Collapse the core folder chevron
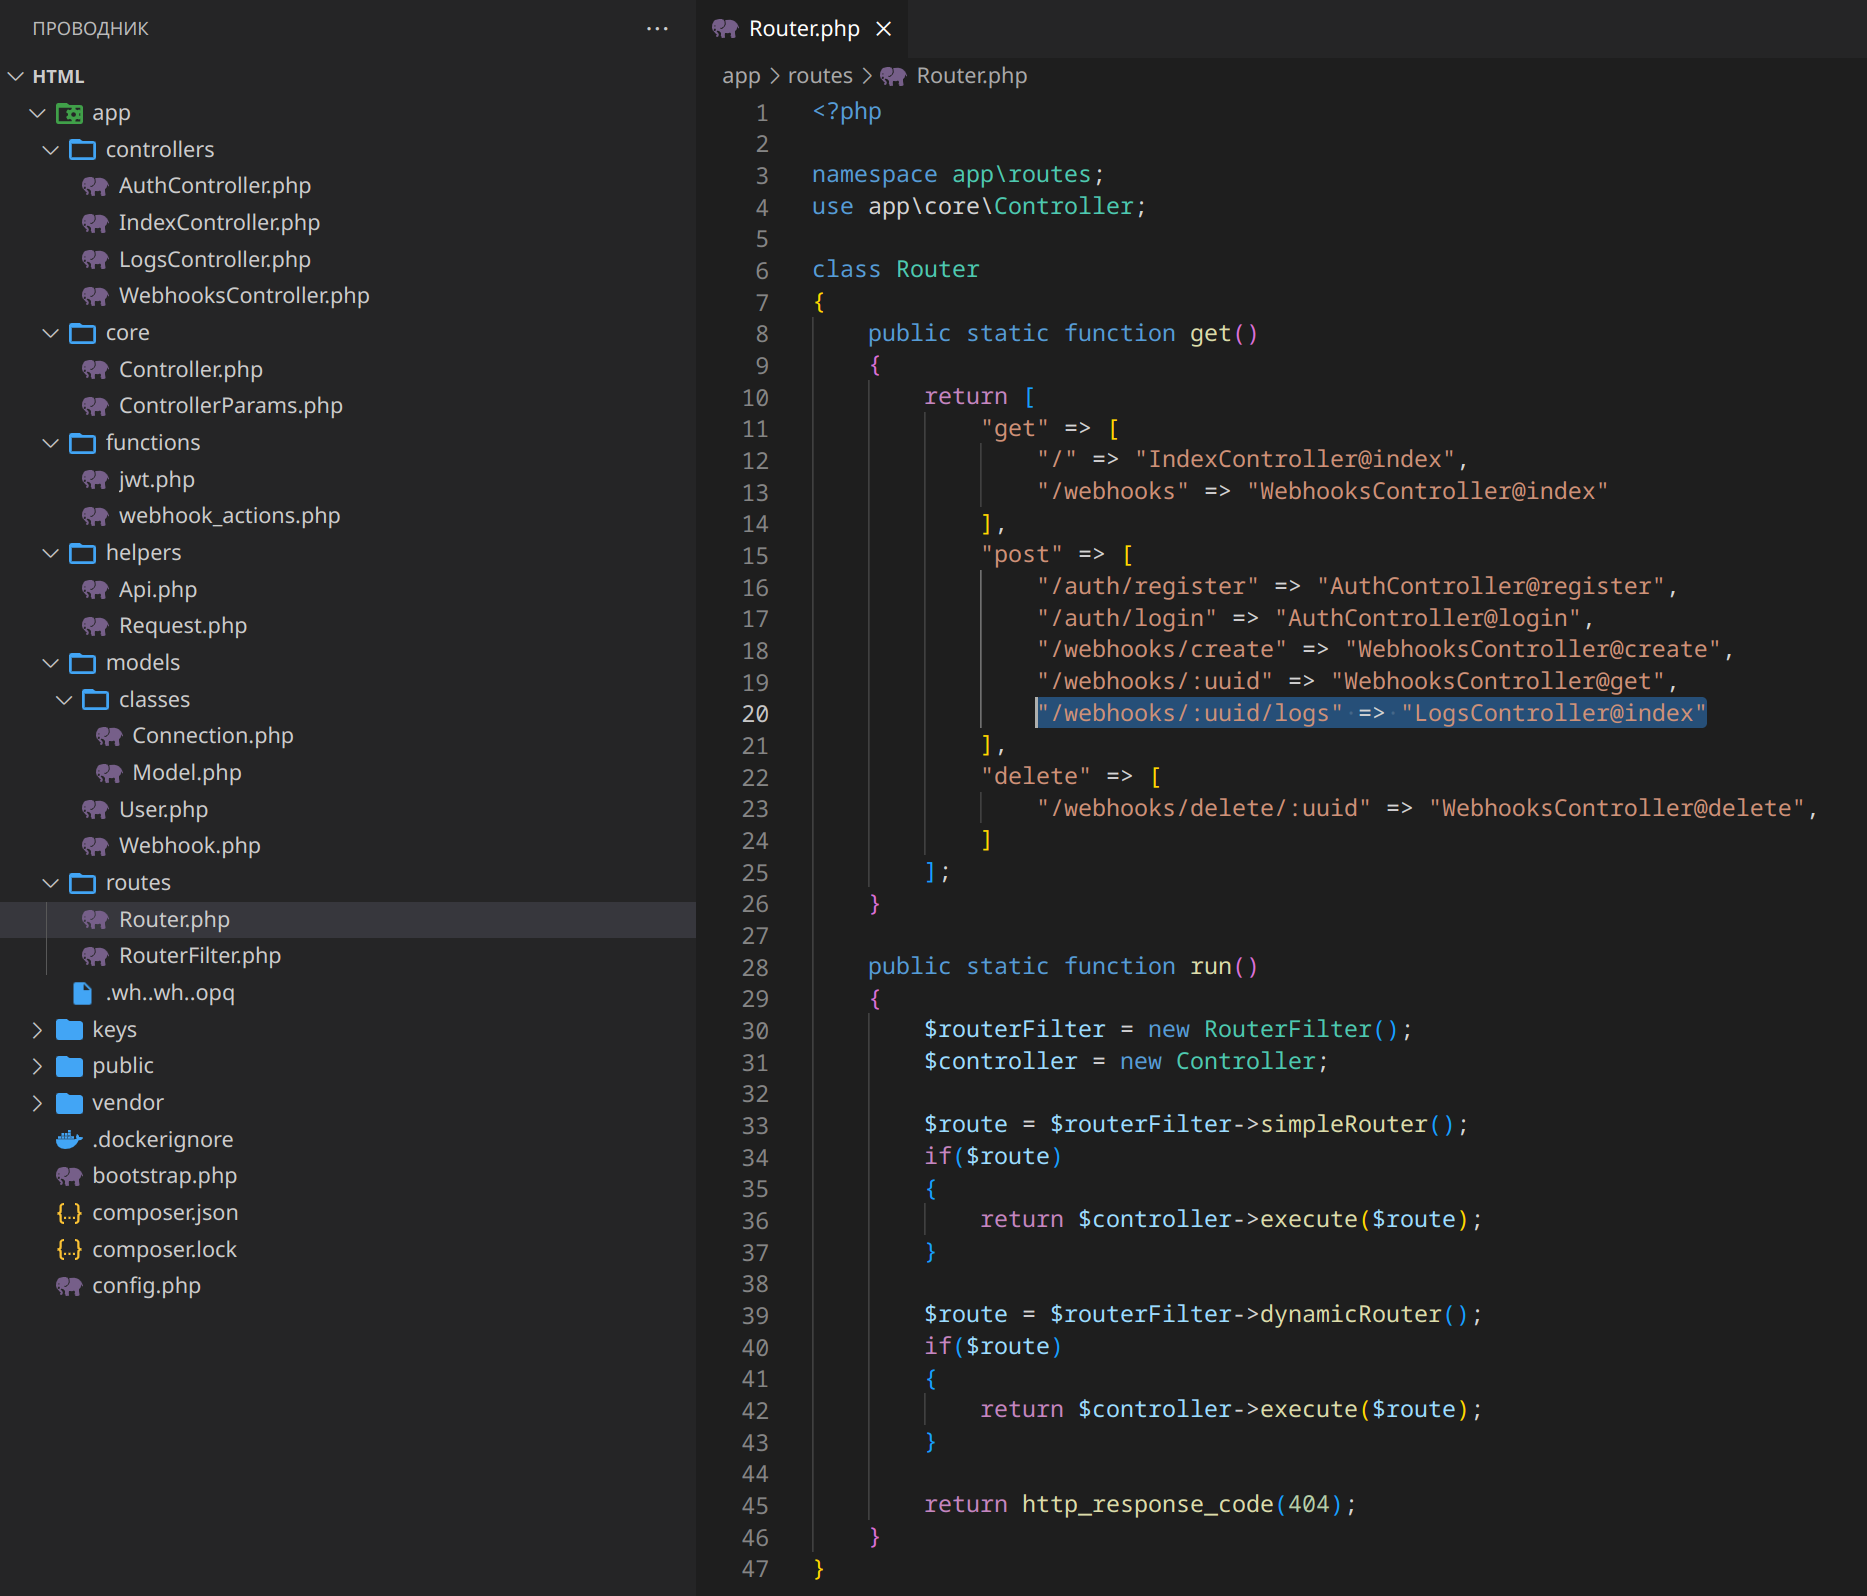1867x1596 pixels. [51, 333]
